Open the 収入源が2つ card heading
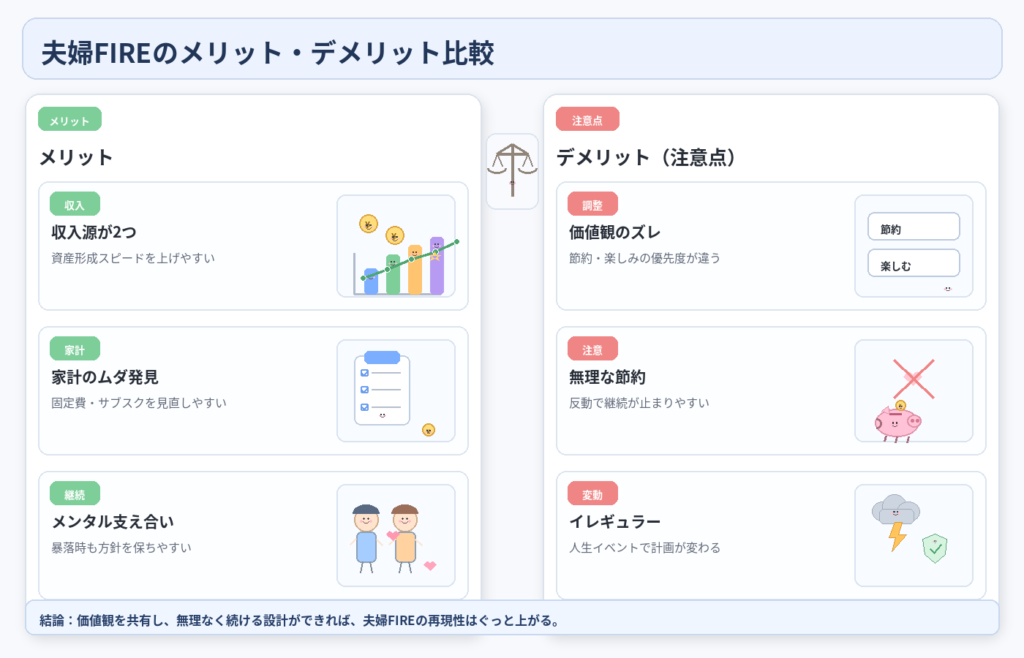 pos(94,232)
